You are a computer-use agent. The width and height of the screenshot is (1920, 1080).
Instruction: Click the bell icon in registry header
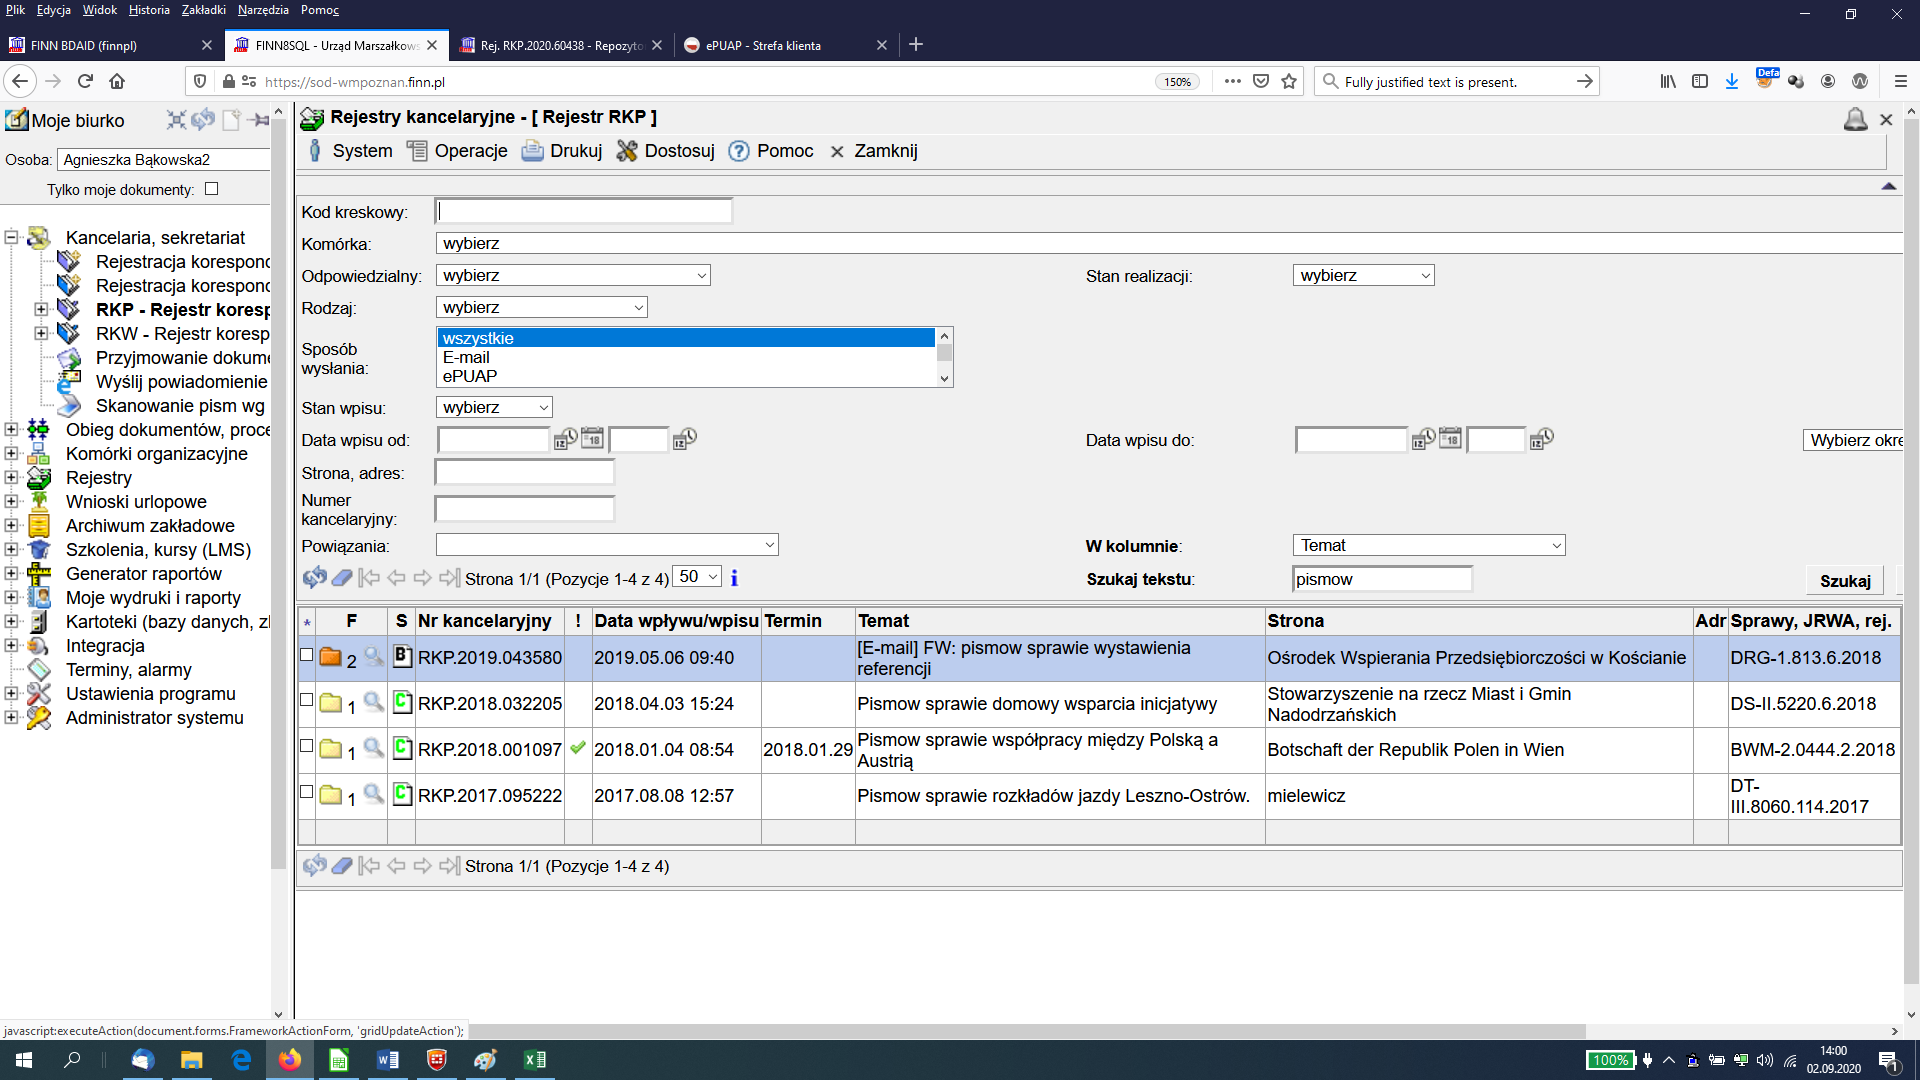tap(1855, 119)
